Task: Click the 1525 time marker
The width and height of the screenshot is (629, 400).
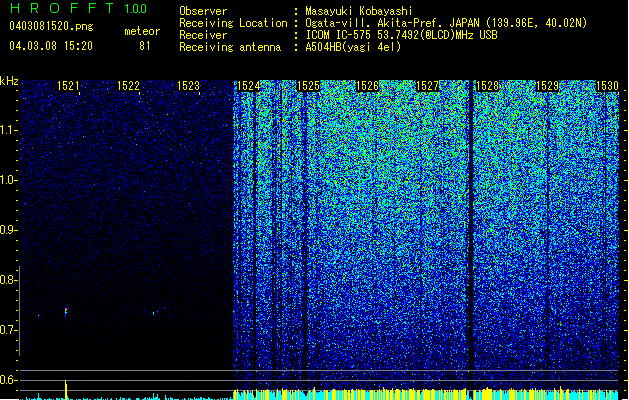Action: pos(308,86)
